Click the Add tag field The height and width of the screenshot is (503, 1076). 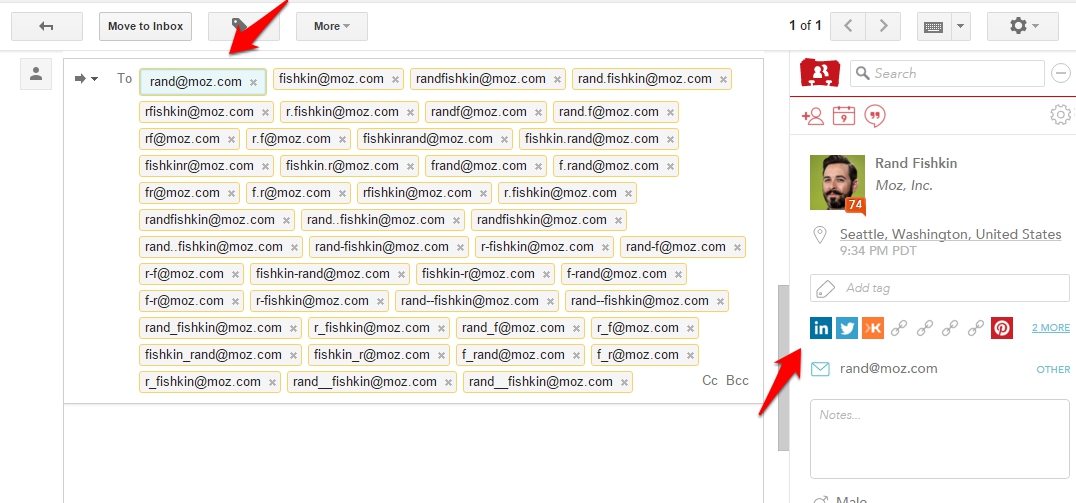(939, 288)
